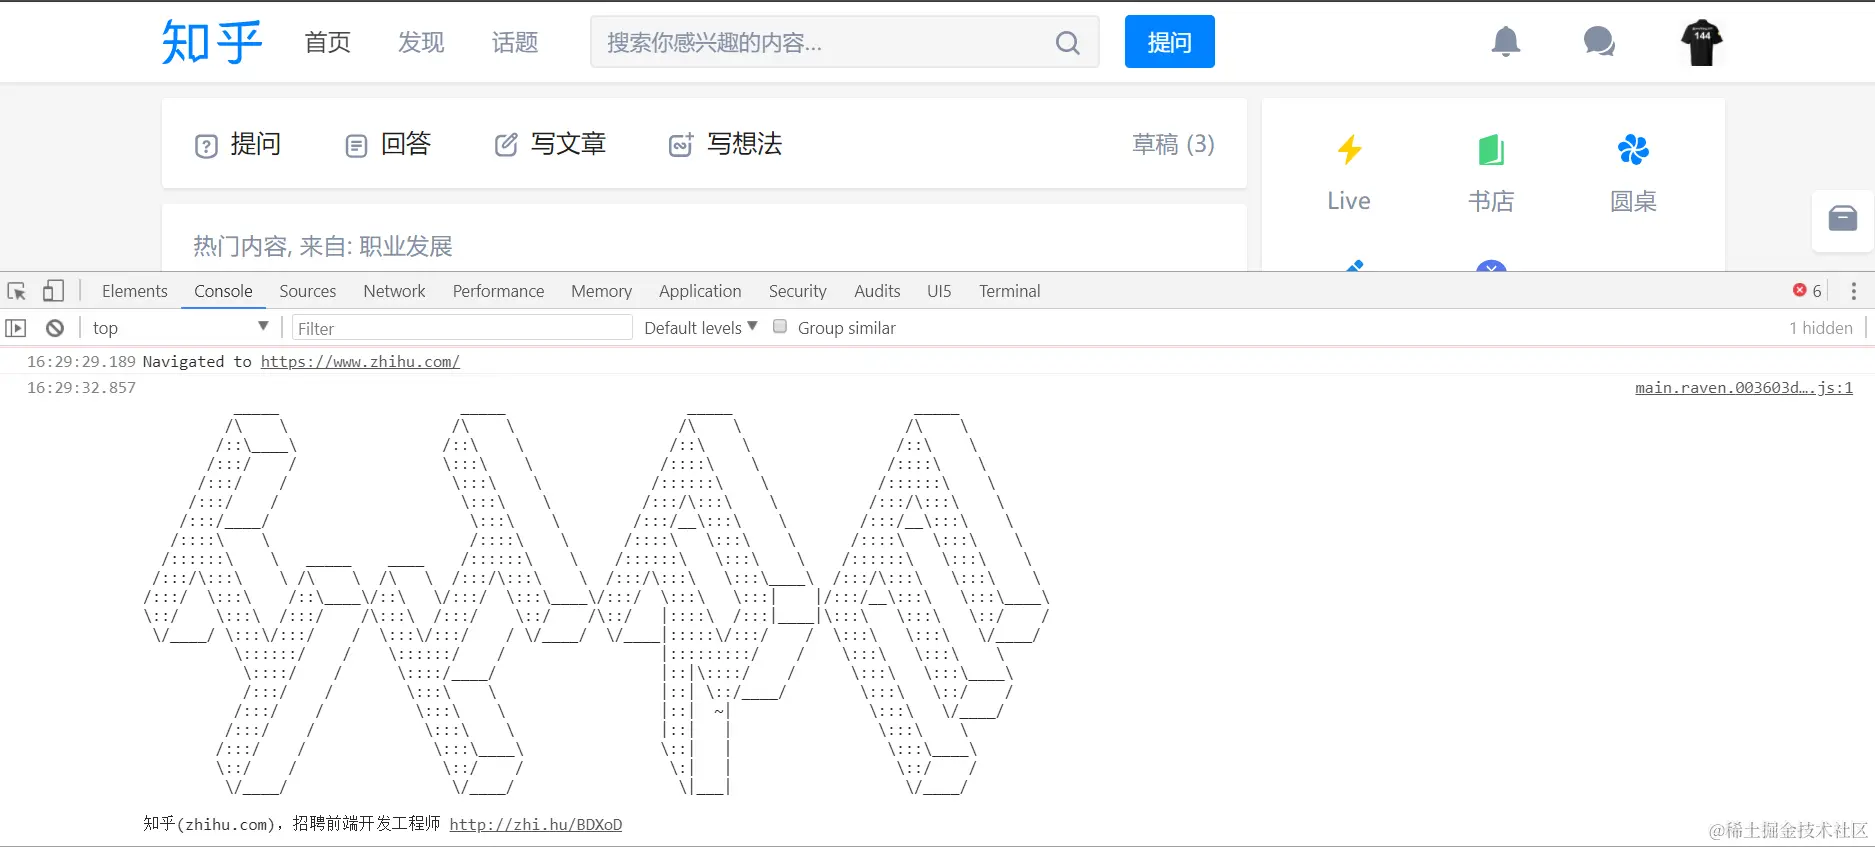Viewport: 1875px width, 847px height.
Task: Click the 热门内容, 来自: 职业发展 heading
Action: coord(323,246)
